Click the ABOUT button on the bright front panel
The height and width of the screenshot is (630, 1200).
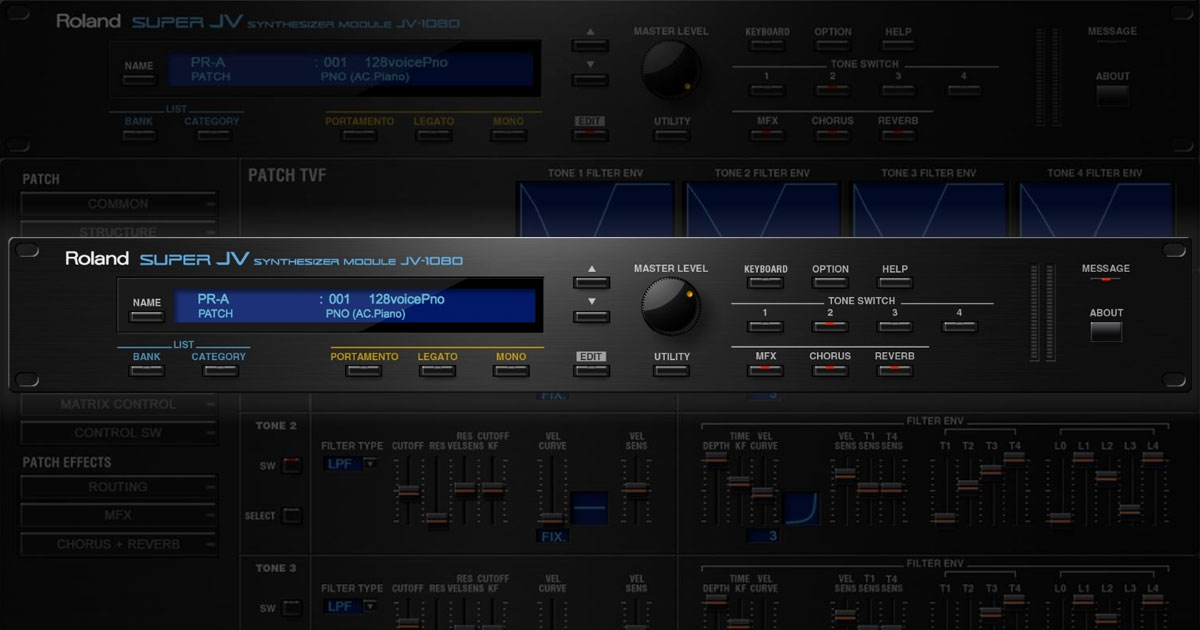coord(1106,332)
